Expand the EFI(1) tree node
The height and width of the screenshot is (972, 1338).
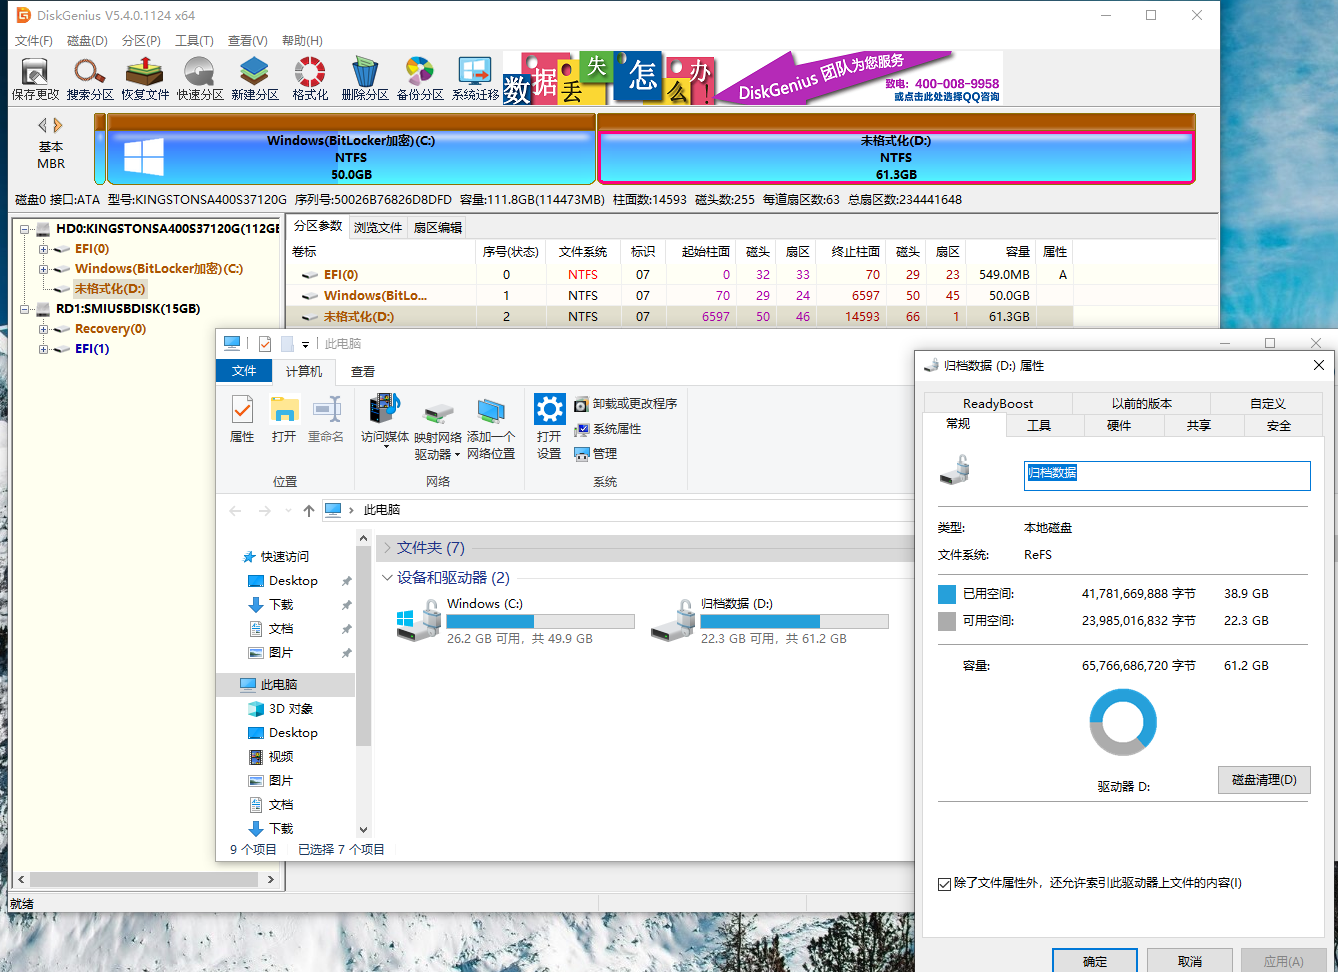(43, 349)
